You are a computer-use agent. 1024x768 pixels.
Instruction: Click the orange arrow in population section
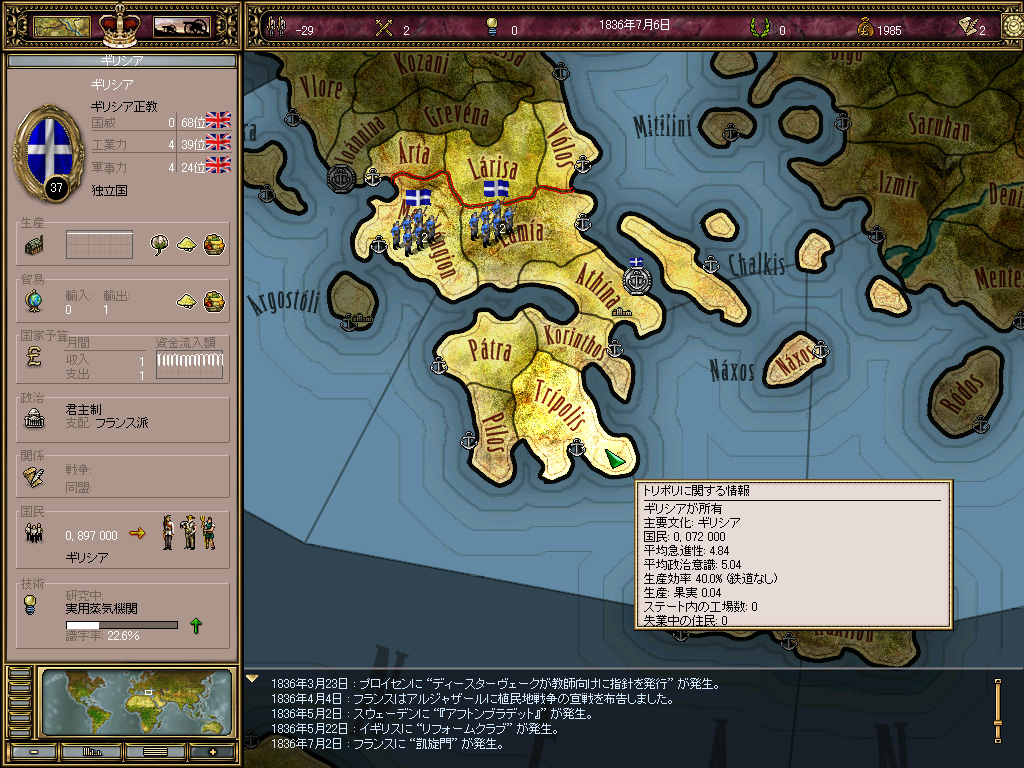pos(137,534)
